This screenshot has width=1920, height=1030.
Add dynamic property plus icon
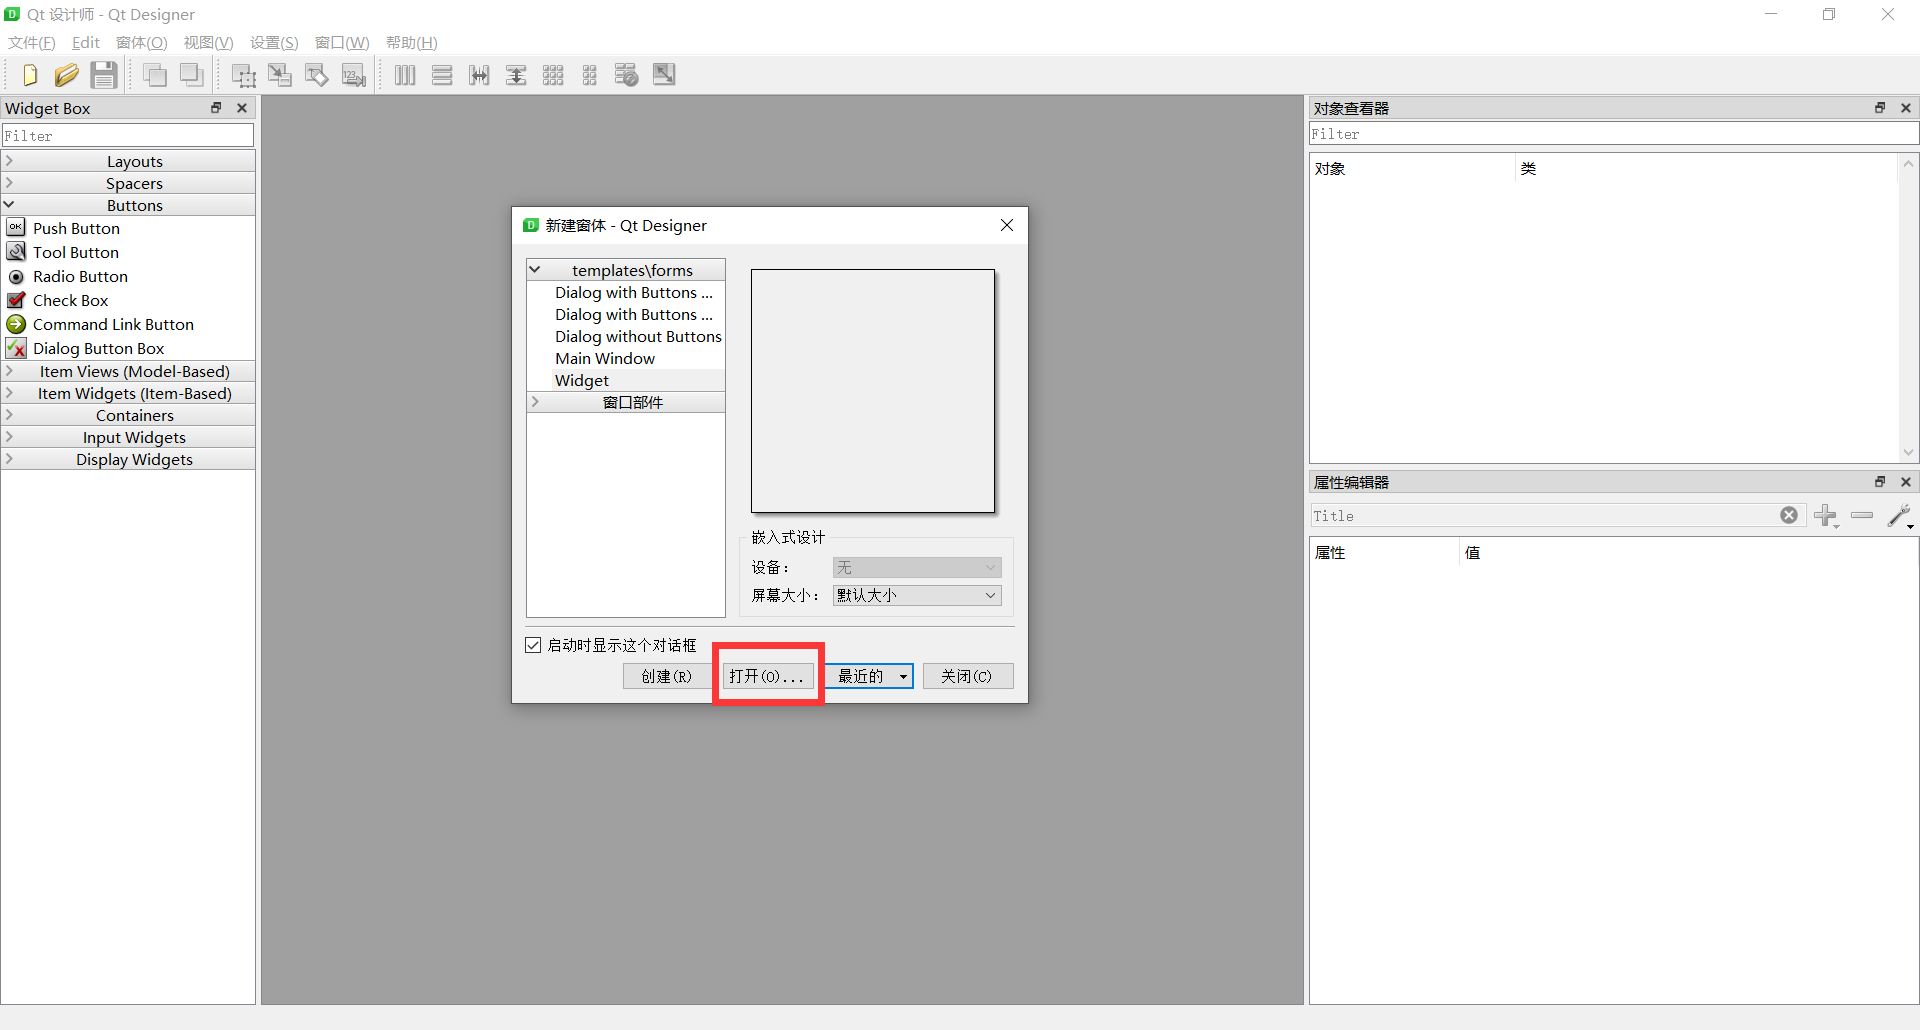(1826, 516)
